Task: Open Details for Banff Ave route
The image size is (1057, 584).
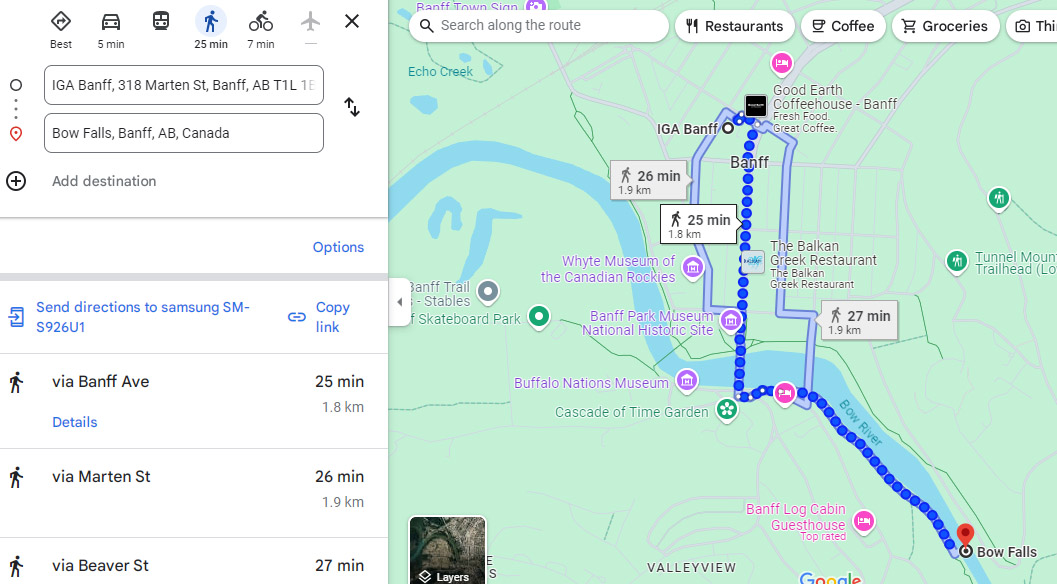Action: point(75,422)
